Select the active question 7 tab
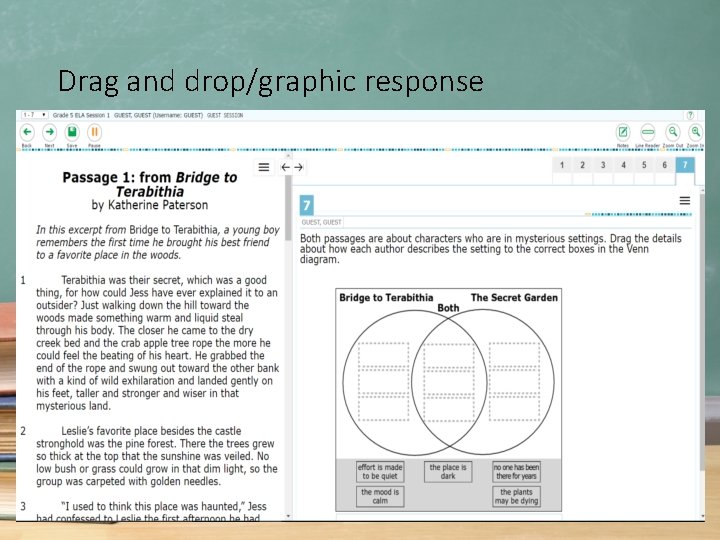Screen dimensions: 720x540 (685, 165)
